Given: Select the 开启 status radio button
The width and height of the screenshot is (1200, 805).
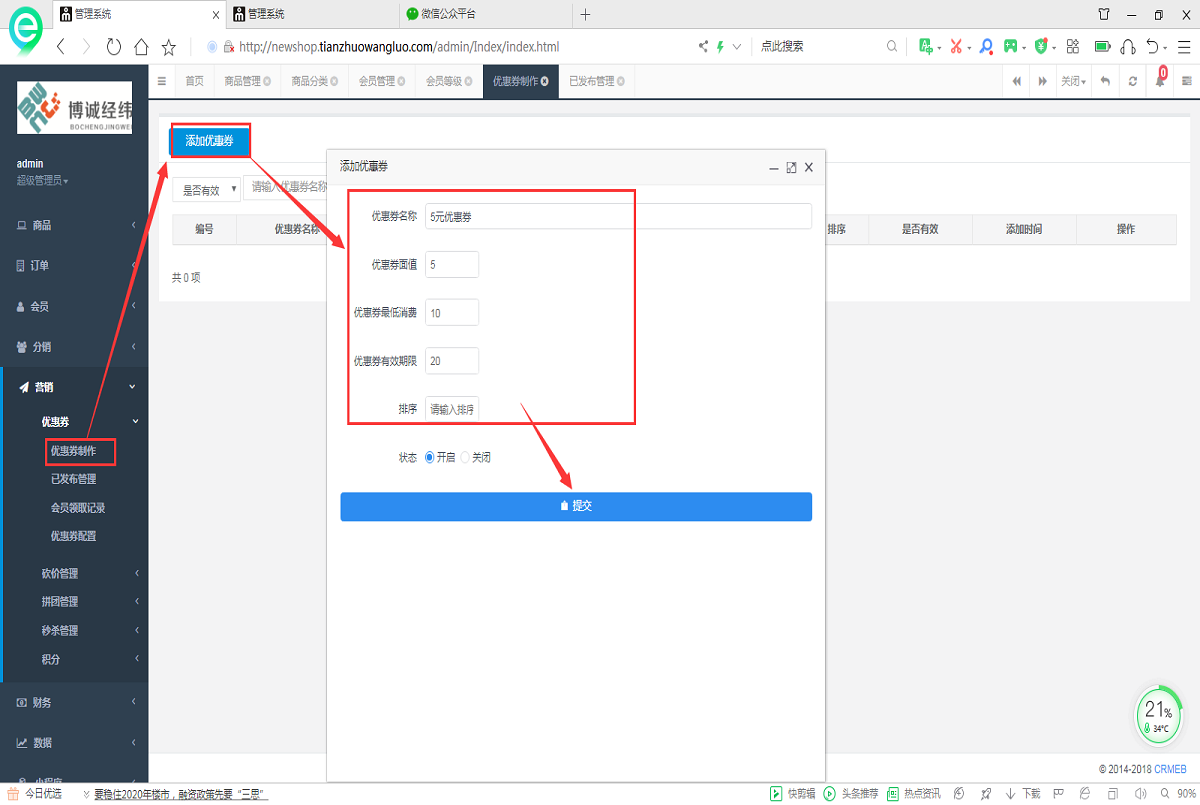Looking at the screenshot, I should click(430, 457).
